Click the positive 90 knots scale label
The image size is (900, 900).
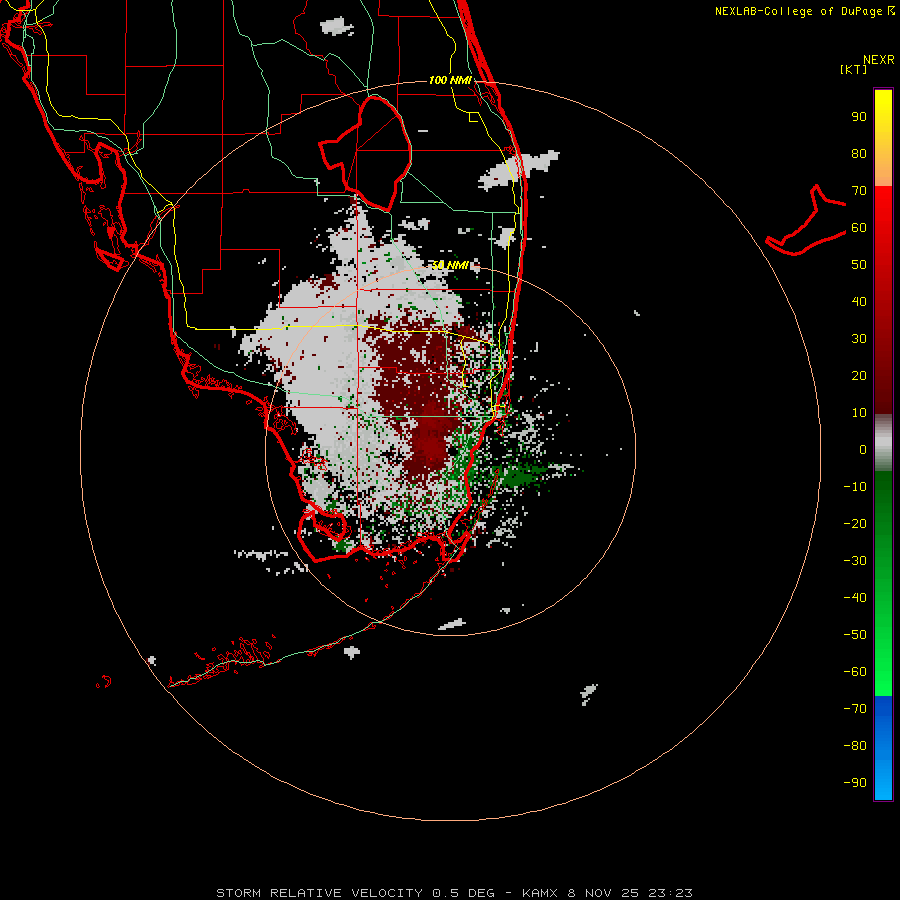tap(859, 117)
